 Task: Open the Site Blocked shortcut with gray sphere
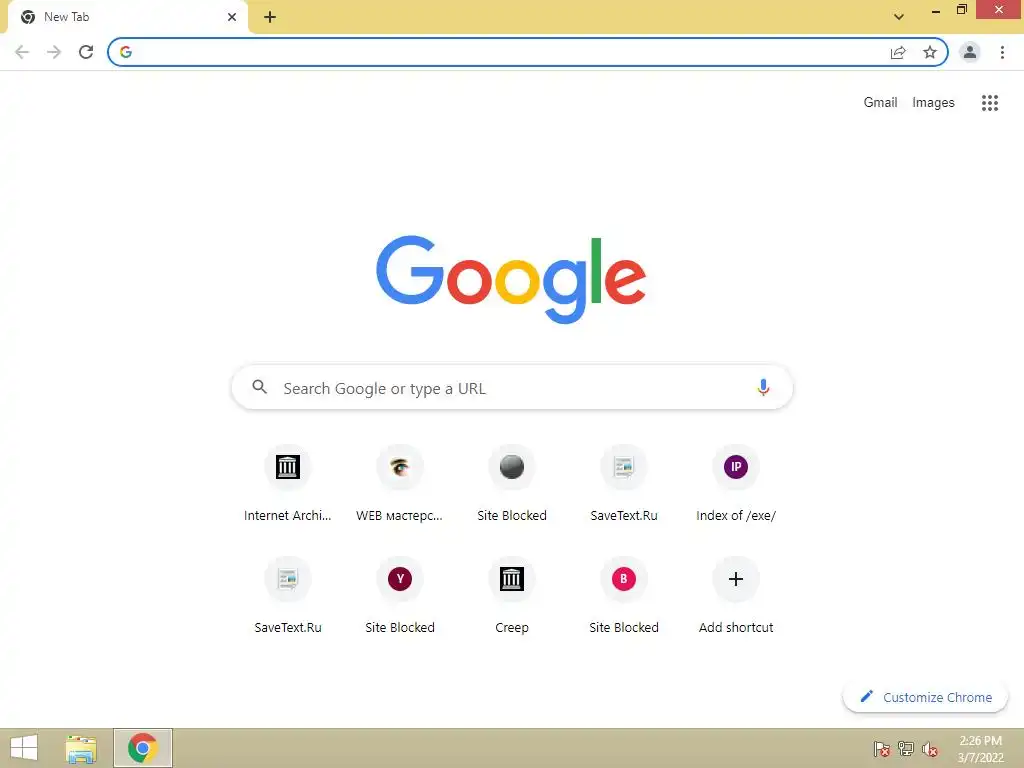click(512, 483)
